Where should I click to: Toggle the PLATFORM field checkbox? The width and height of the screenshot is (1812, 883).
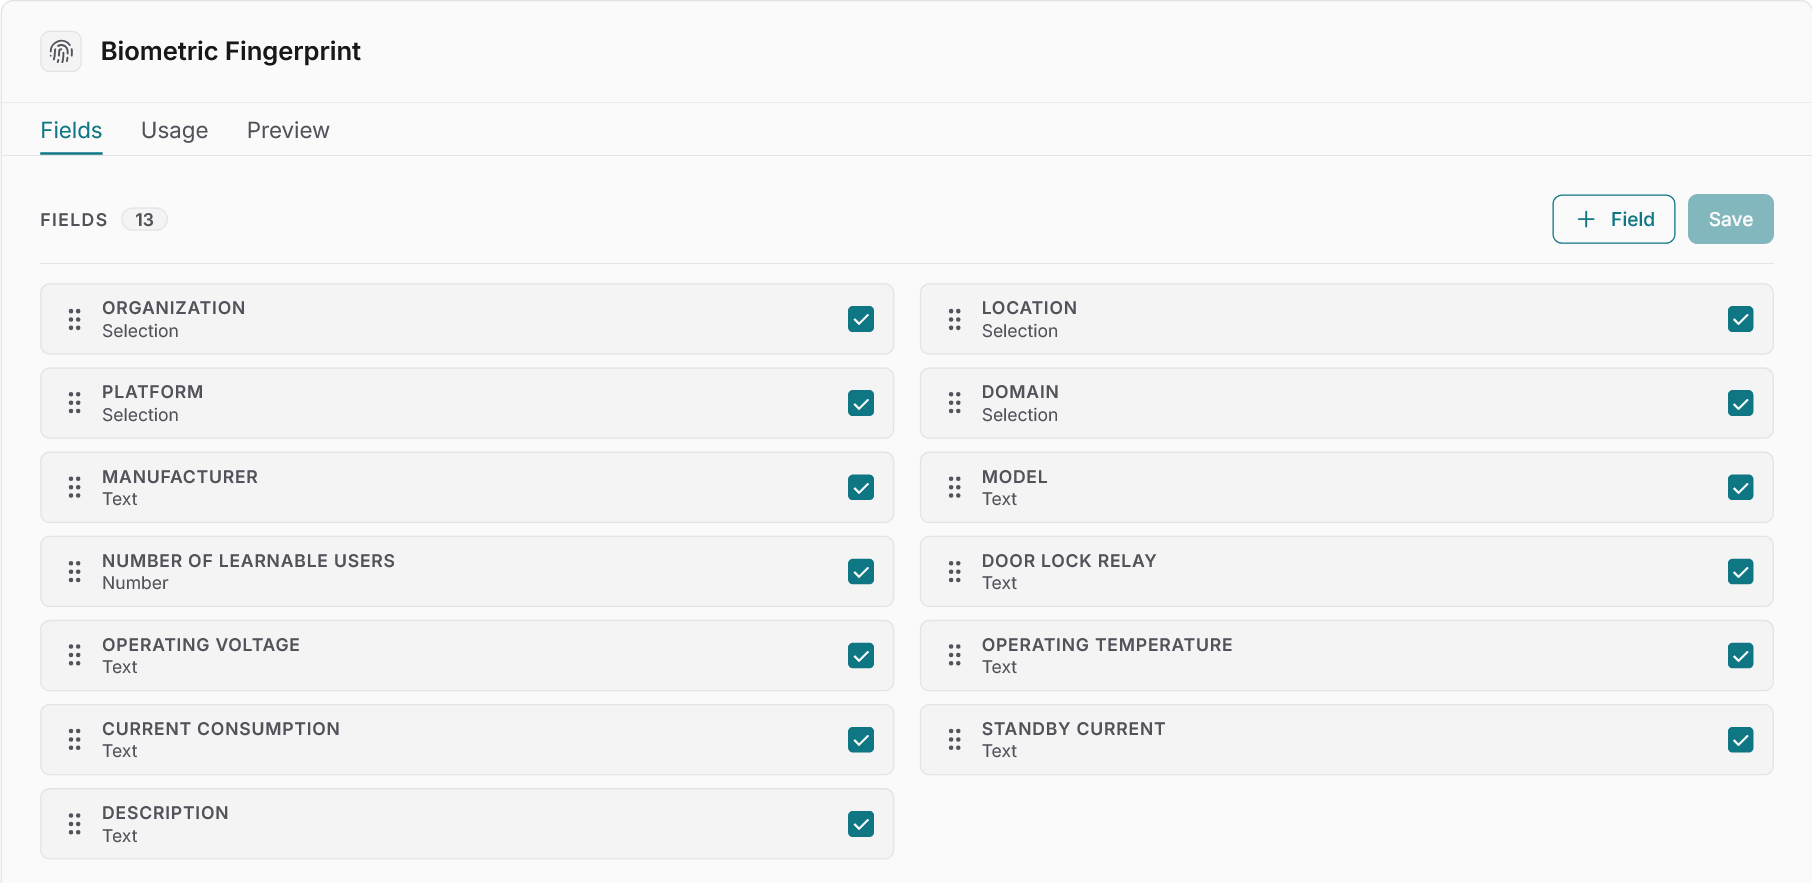pos(861,403)
